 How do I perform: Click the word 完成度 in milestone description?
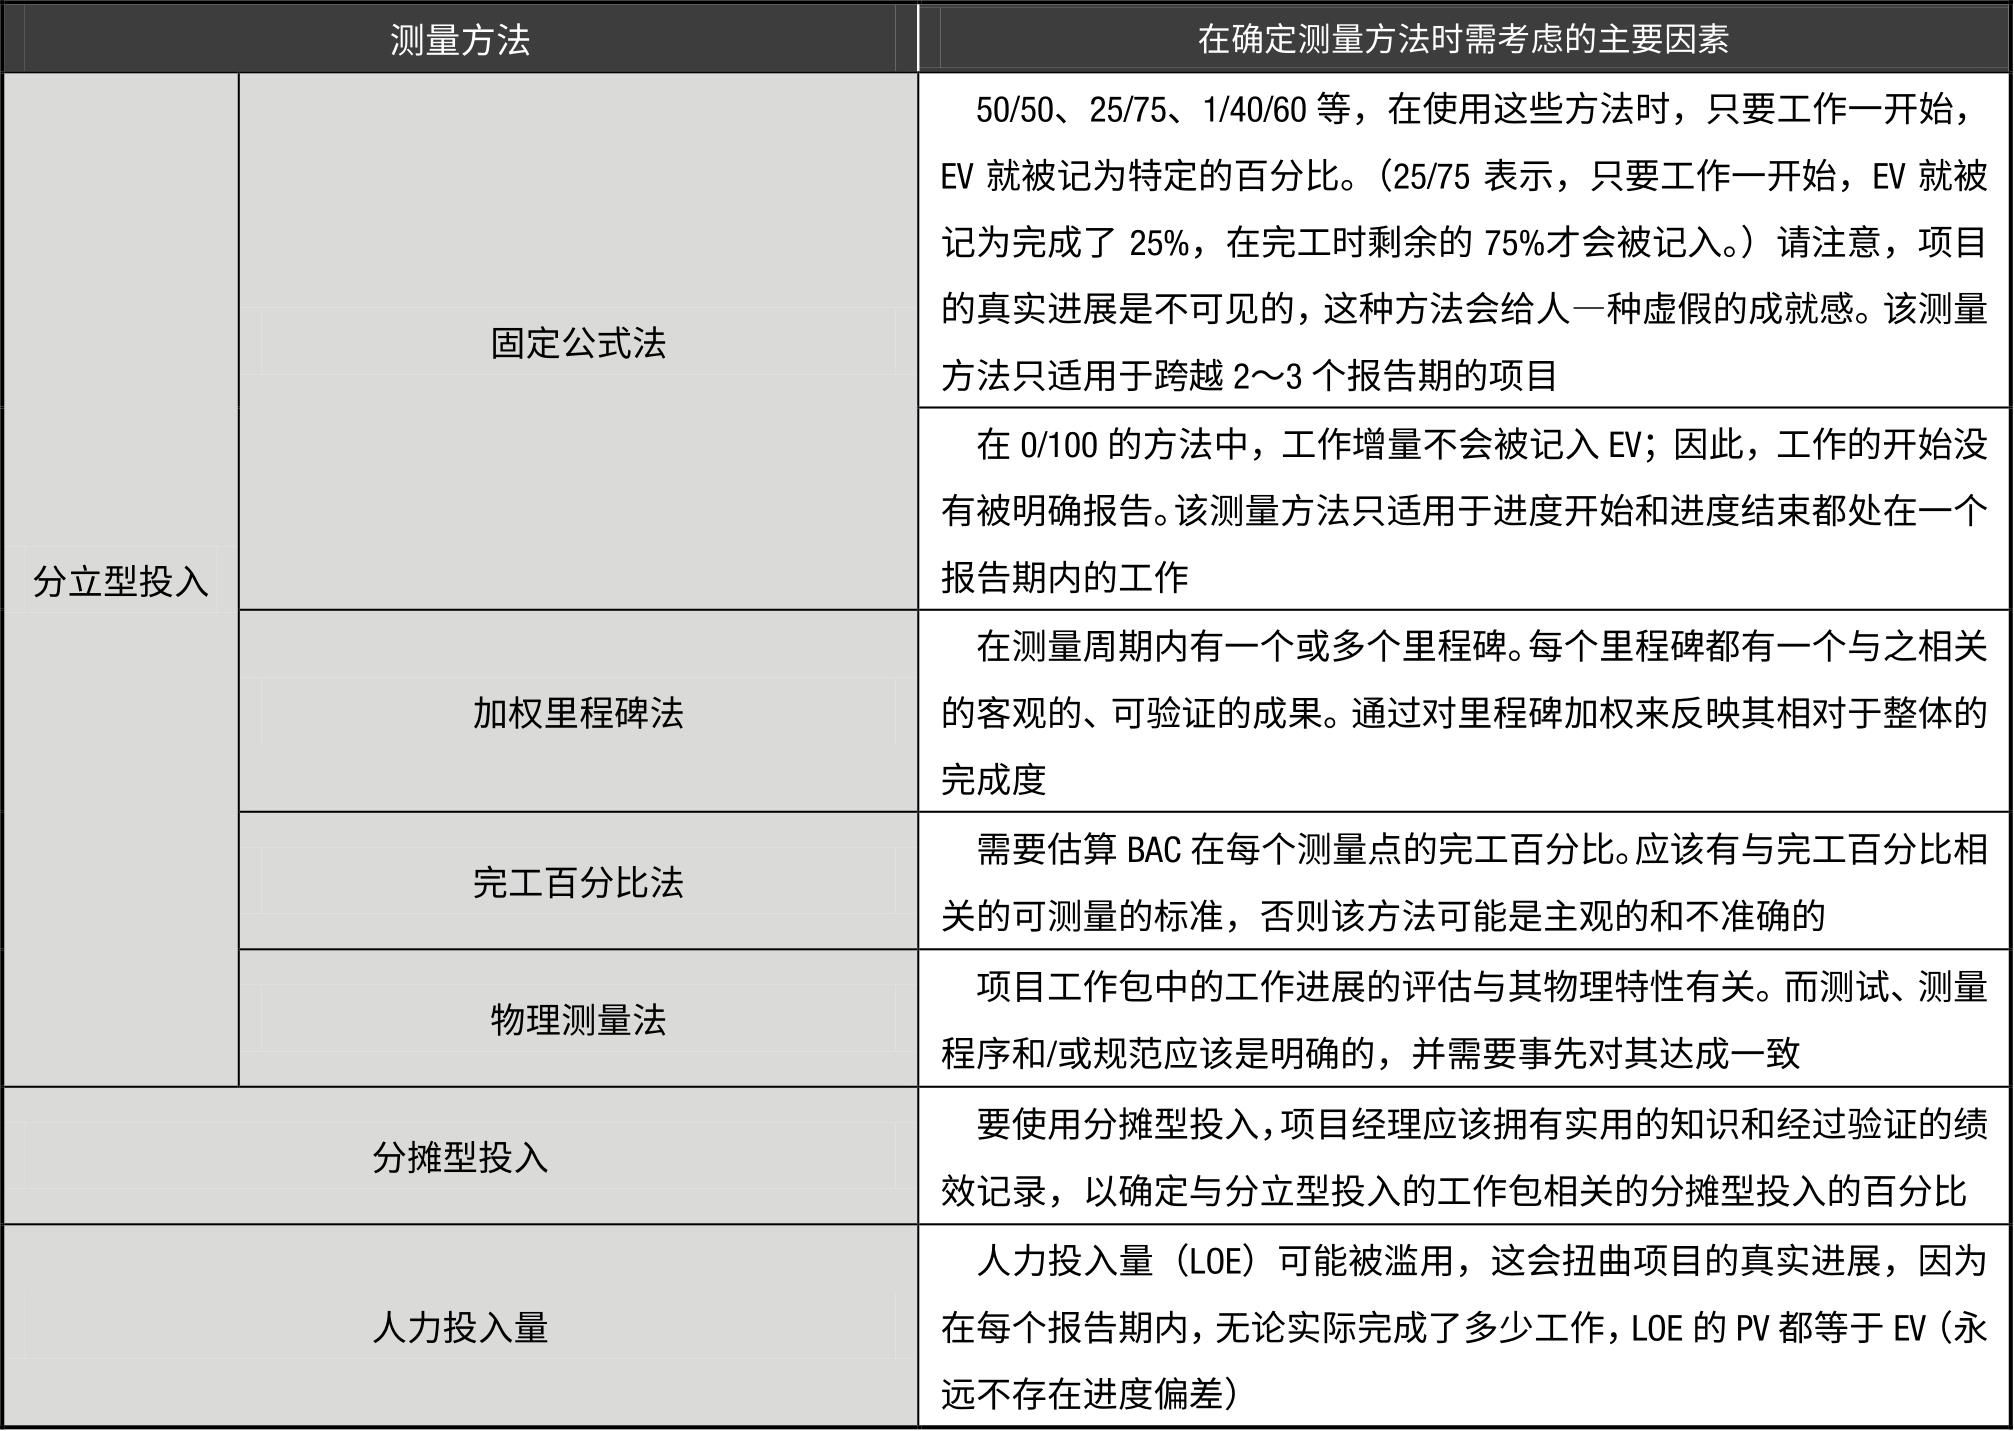[x=993, y=780]
